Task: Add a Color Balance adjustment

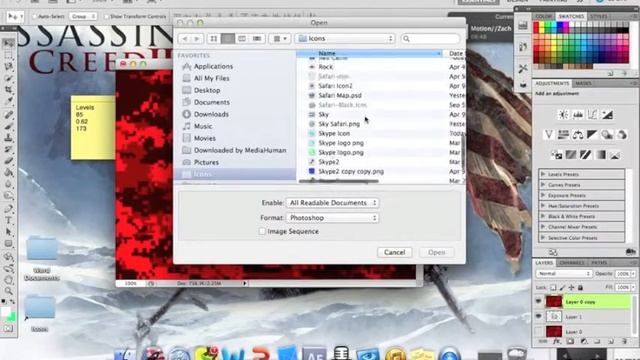Action: [578, 134]
